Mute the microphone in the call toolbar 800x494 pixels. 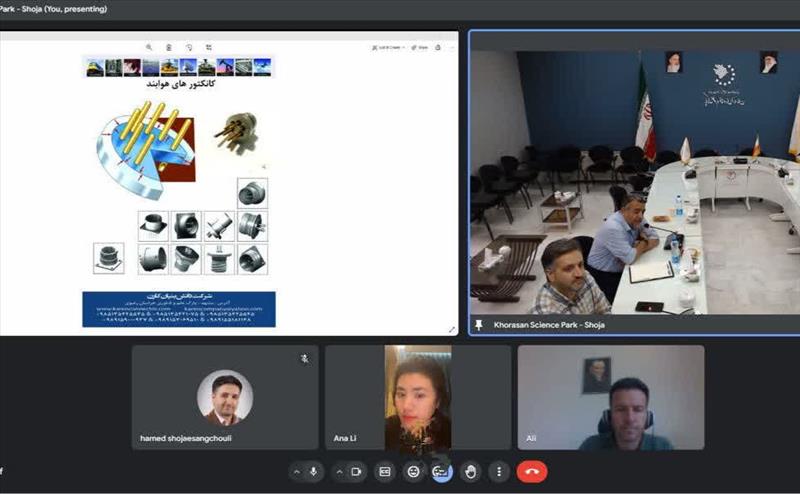pos(314,472)
